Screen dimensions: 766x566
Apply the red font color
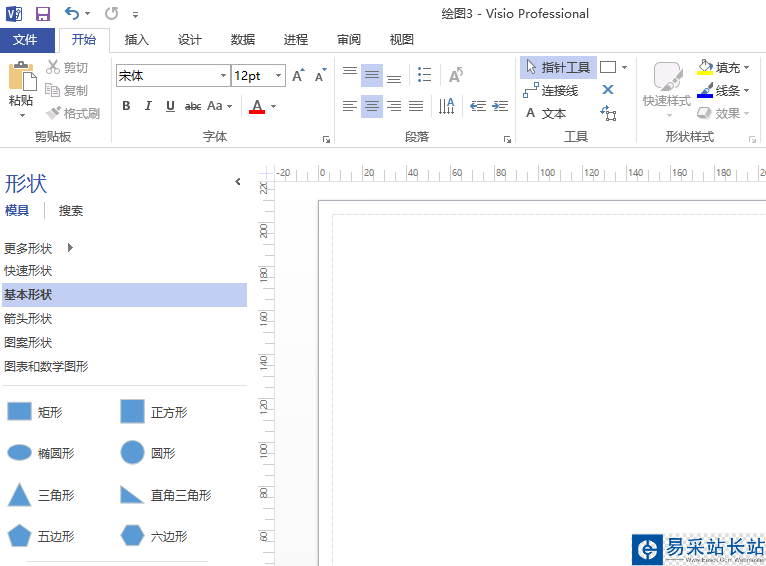pos(257,106)
